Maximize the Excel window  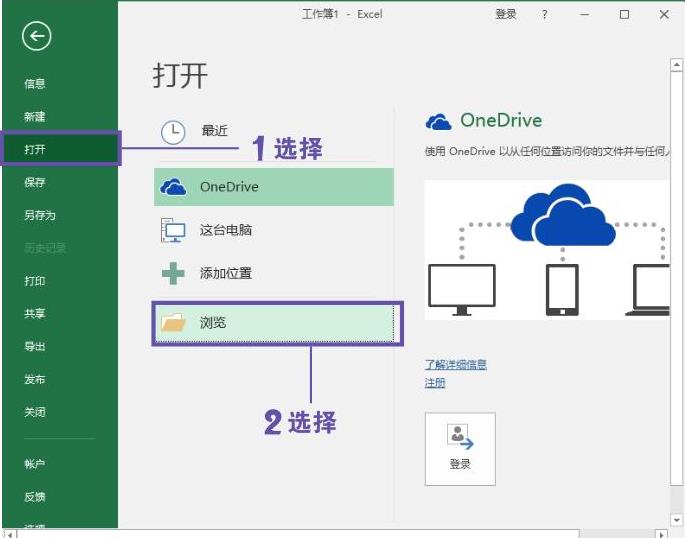625,14
